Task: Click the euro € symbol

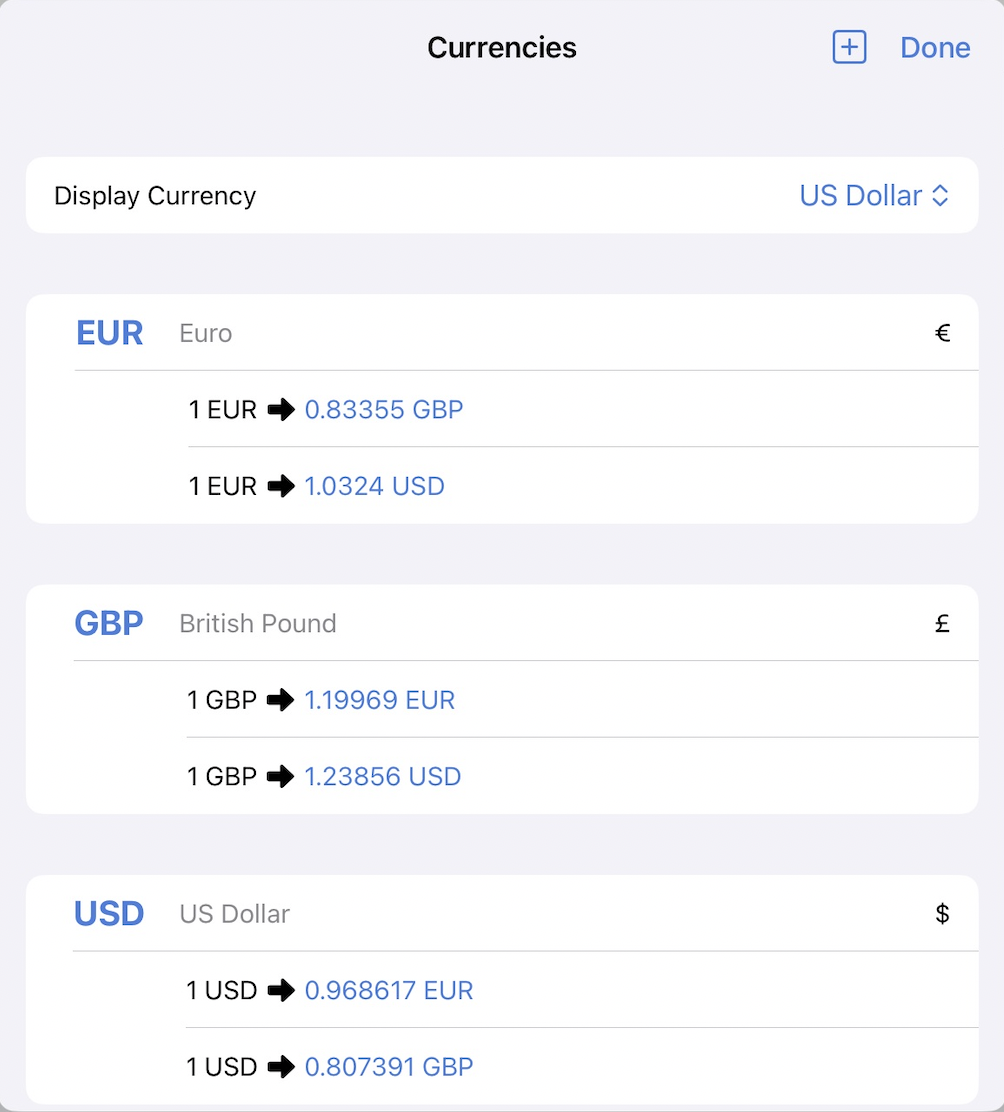Action: click(942, 333)
